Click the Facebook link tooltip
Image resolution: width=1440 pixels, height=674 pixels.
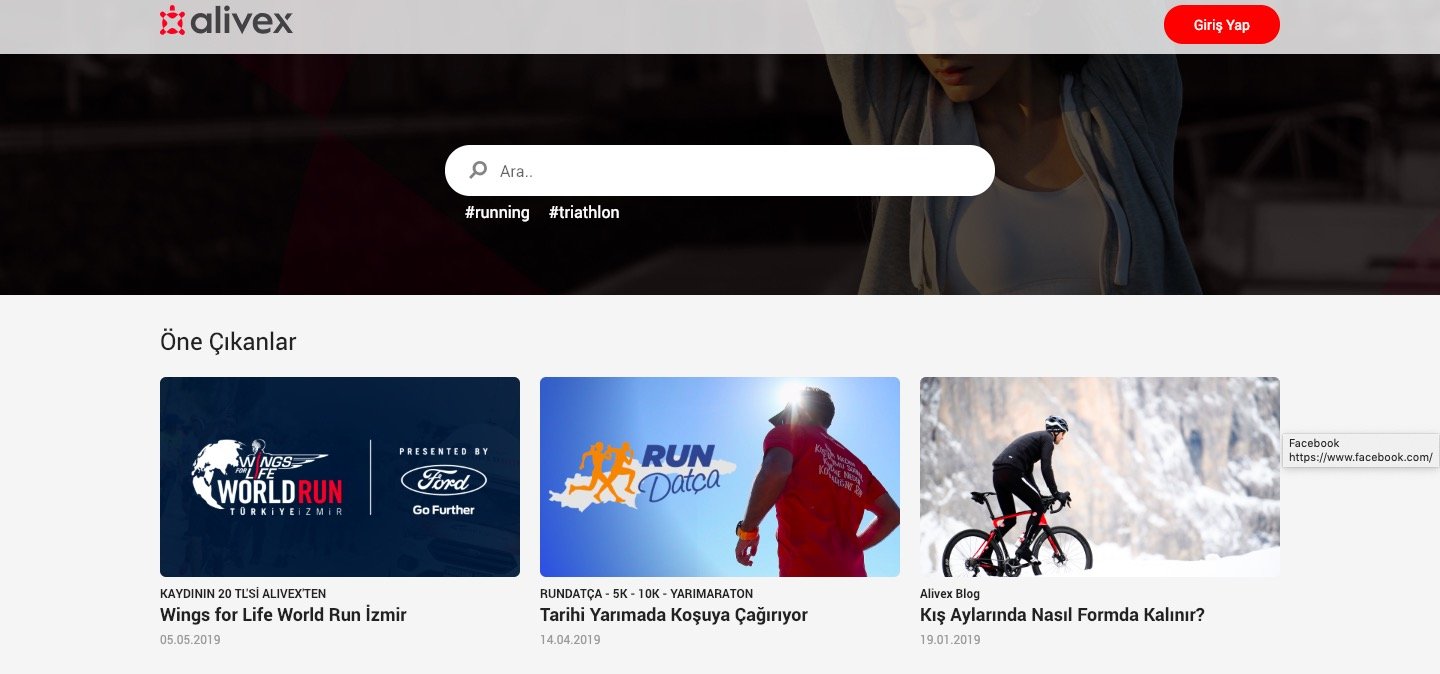pos(1360,450)
